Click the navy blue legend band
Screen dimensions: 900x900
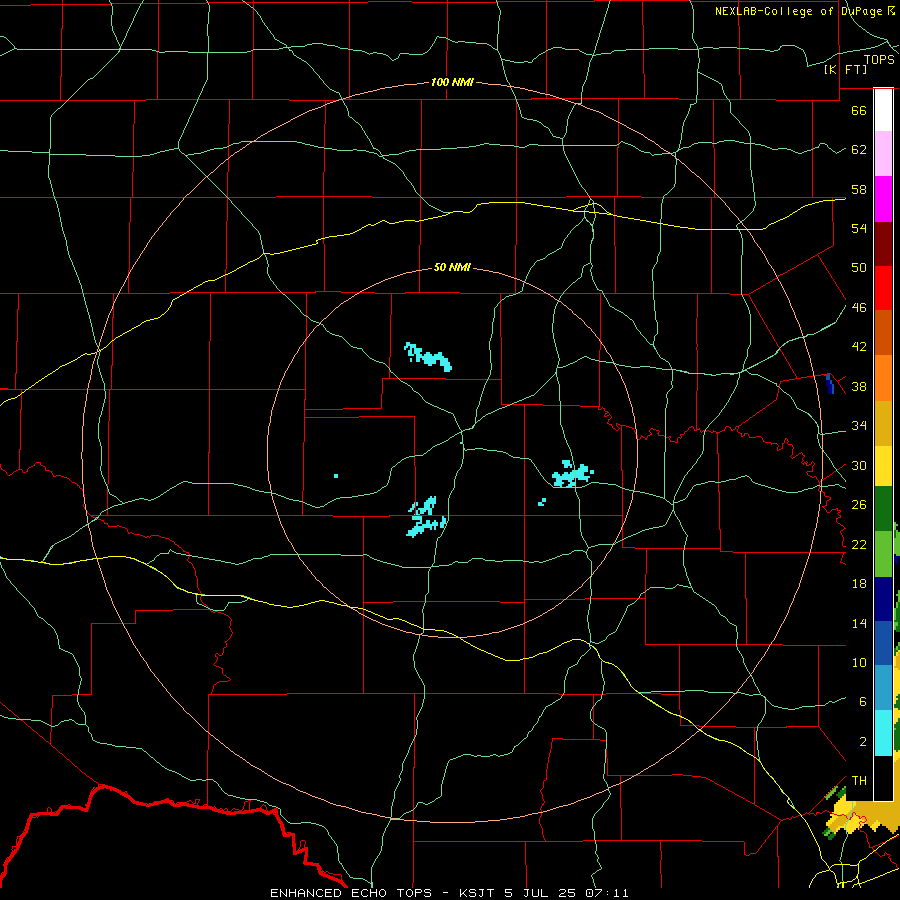coord(883,599)
